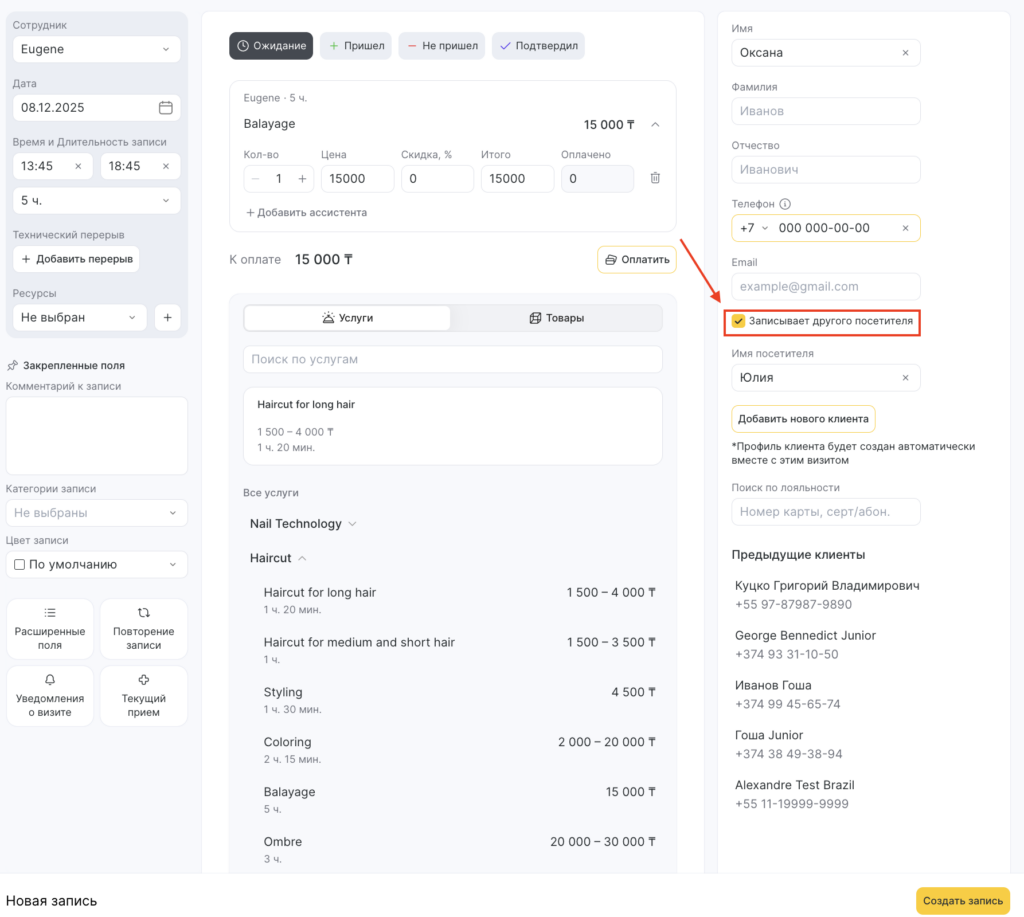This screenshot has height=917, width=1024.
Task: Delete the Balayage service with trash icon
Action: tap(655, 178)
